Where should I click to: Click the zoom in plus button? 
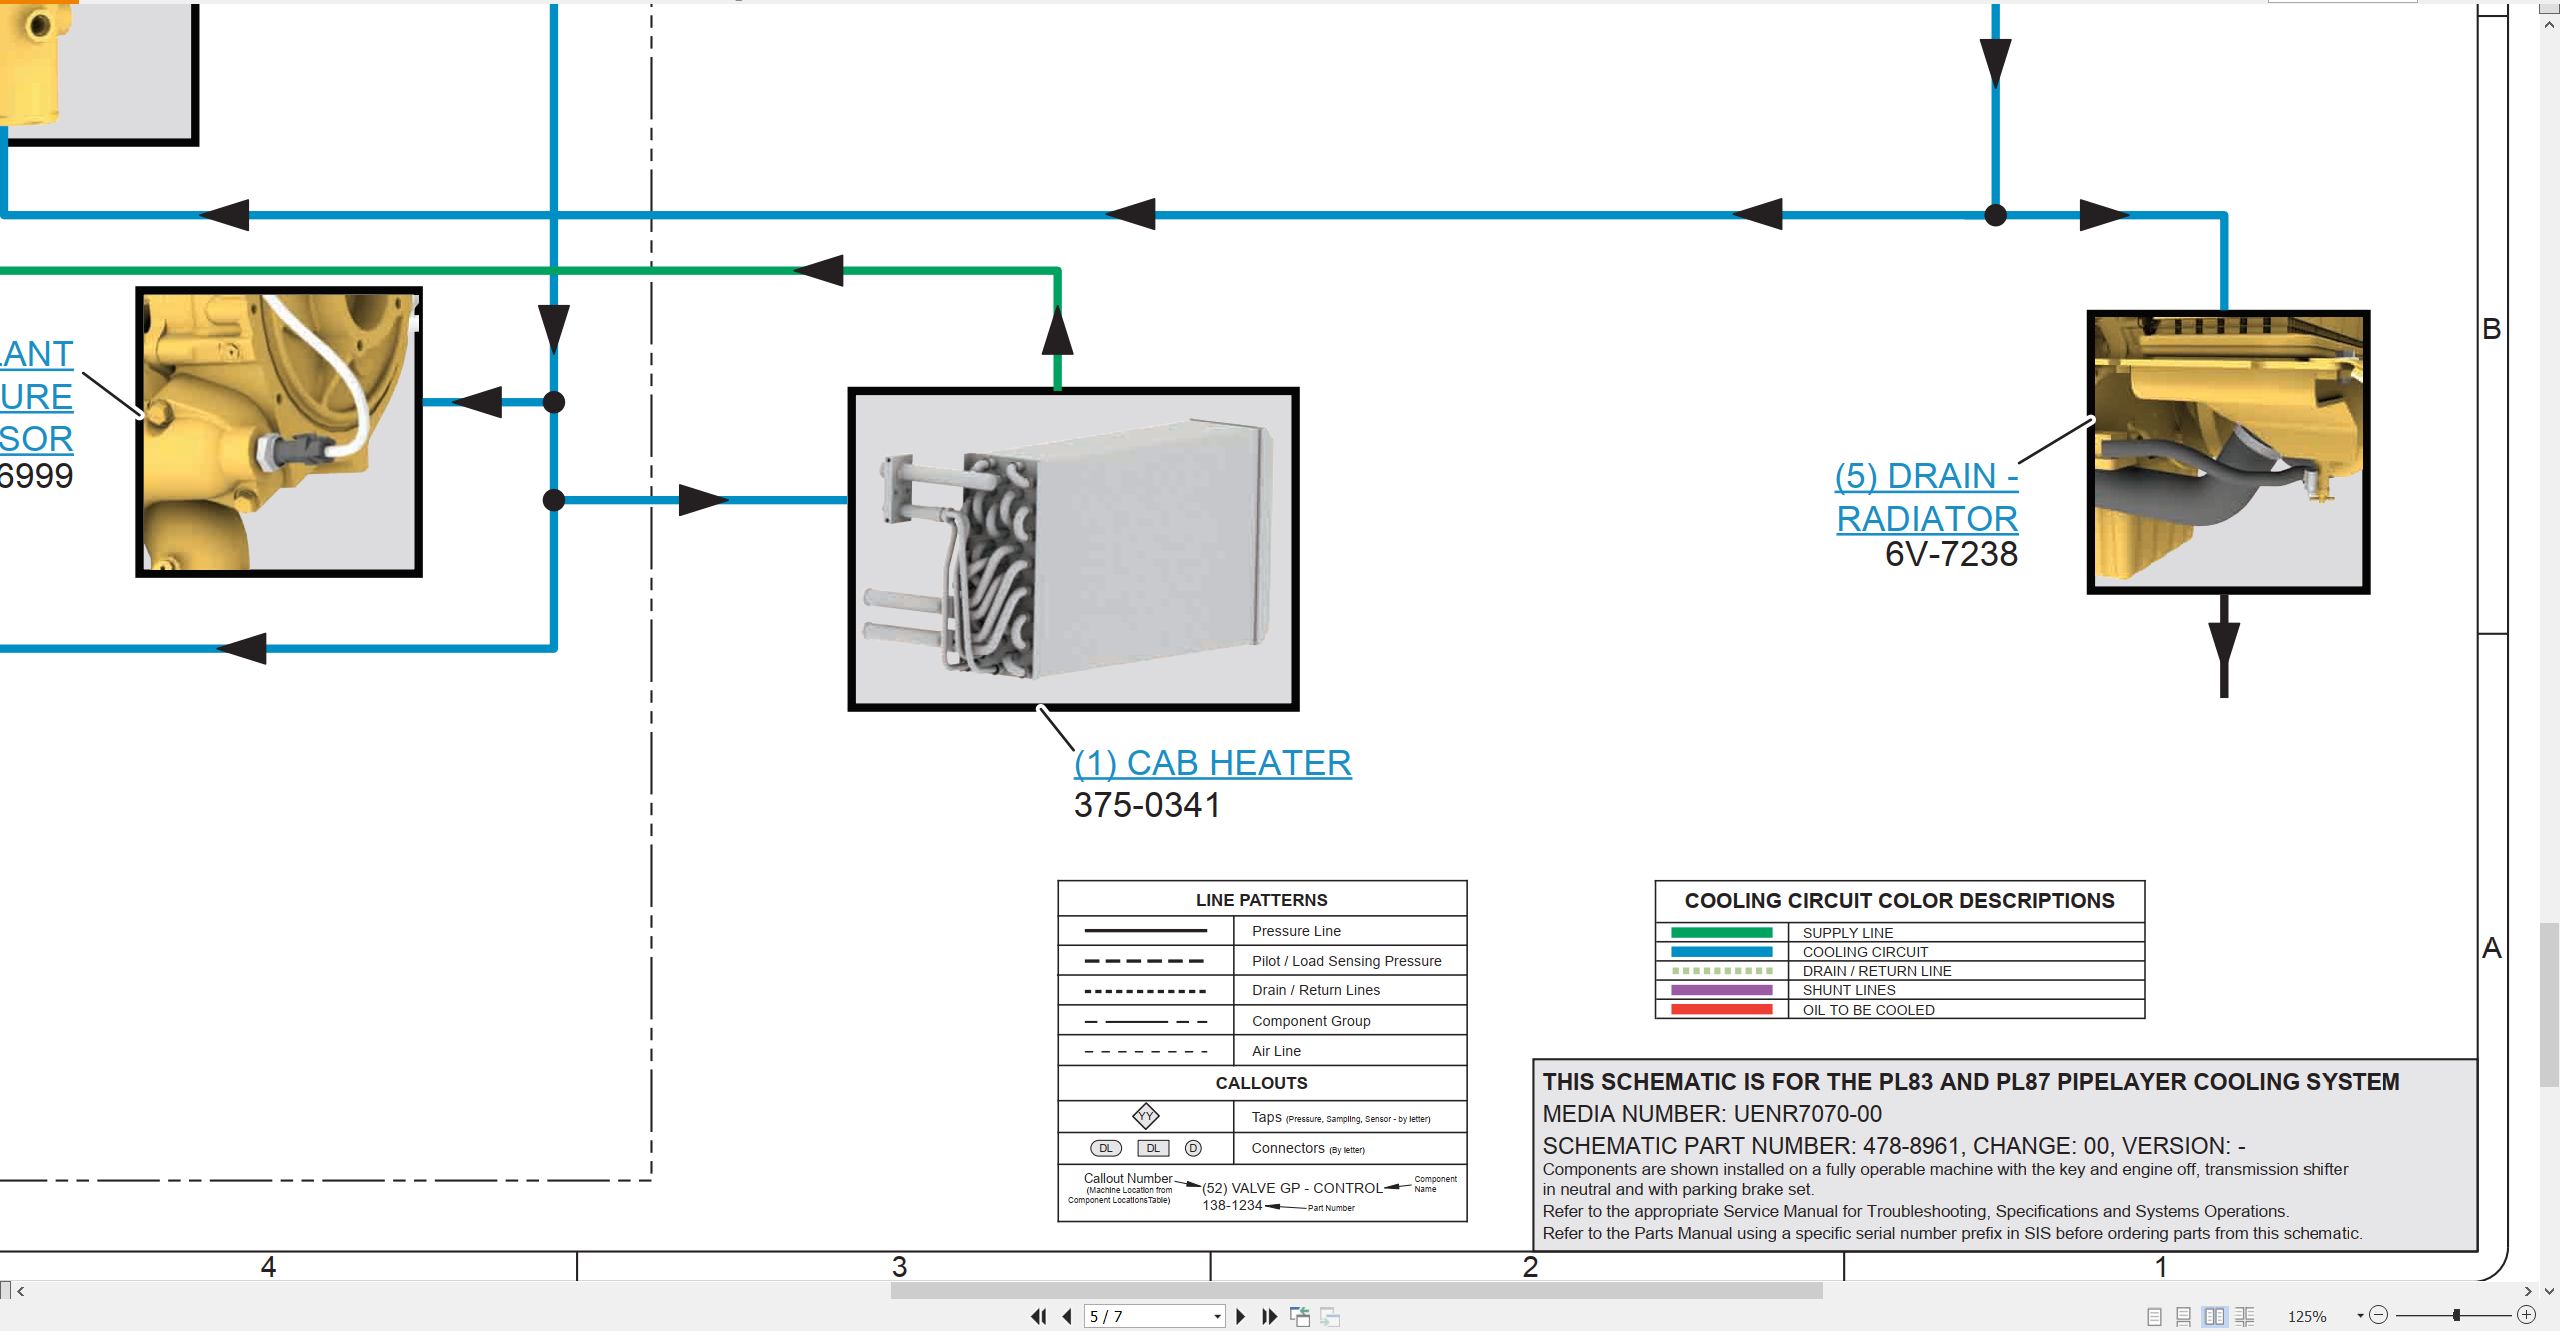tap(2526, 1315)
